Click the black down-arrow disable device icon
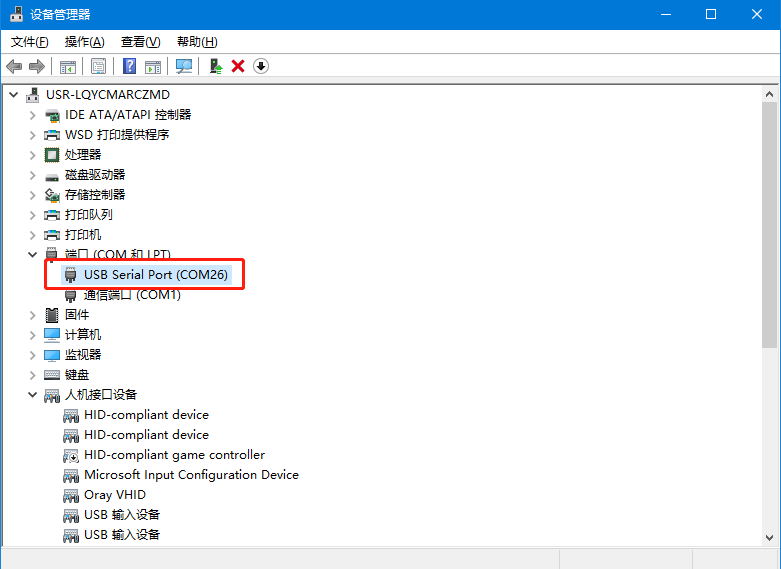 pyautogui.click(x=261, y=66)
